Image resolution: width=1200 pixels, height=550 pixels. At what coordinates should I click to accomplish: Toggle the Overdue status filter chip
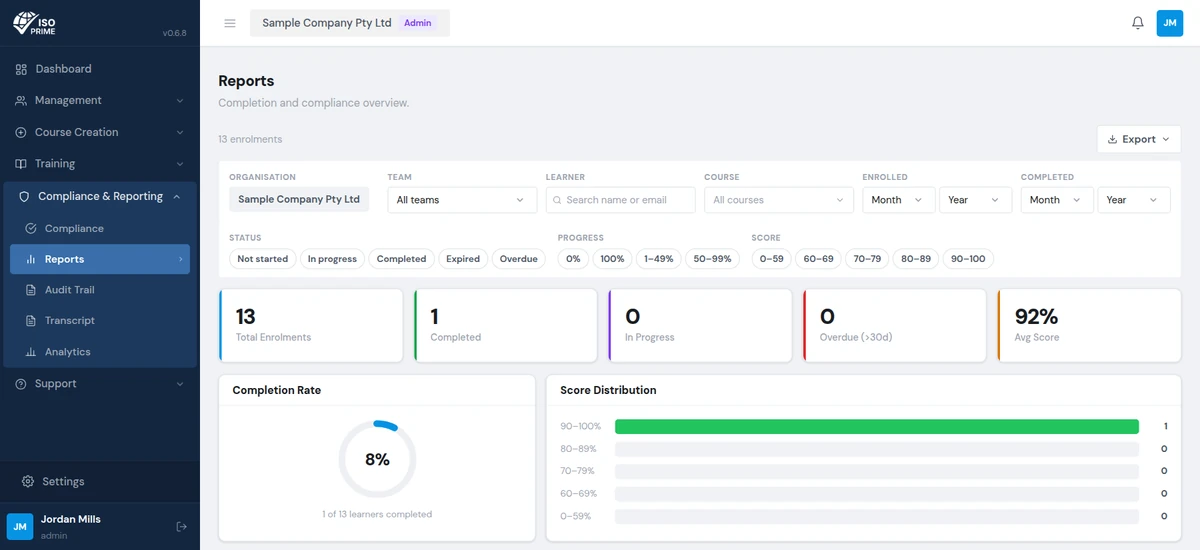point(519,259)
